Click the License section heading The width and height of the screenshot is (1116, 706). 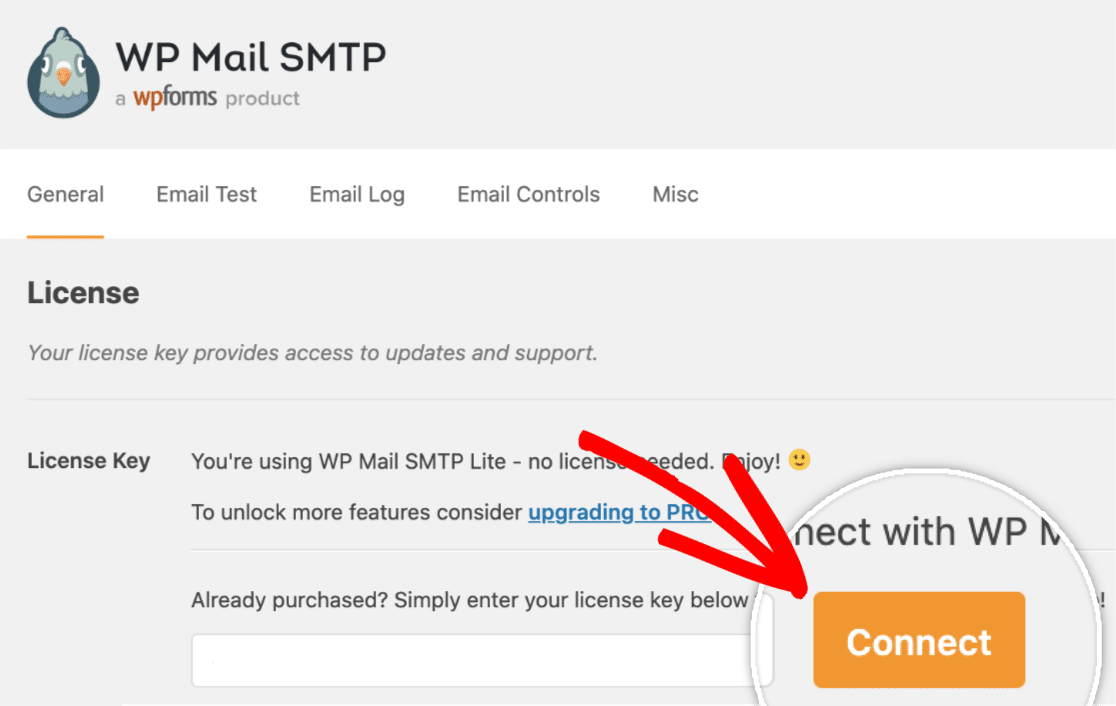[83, 293]
